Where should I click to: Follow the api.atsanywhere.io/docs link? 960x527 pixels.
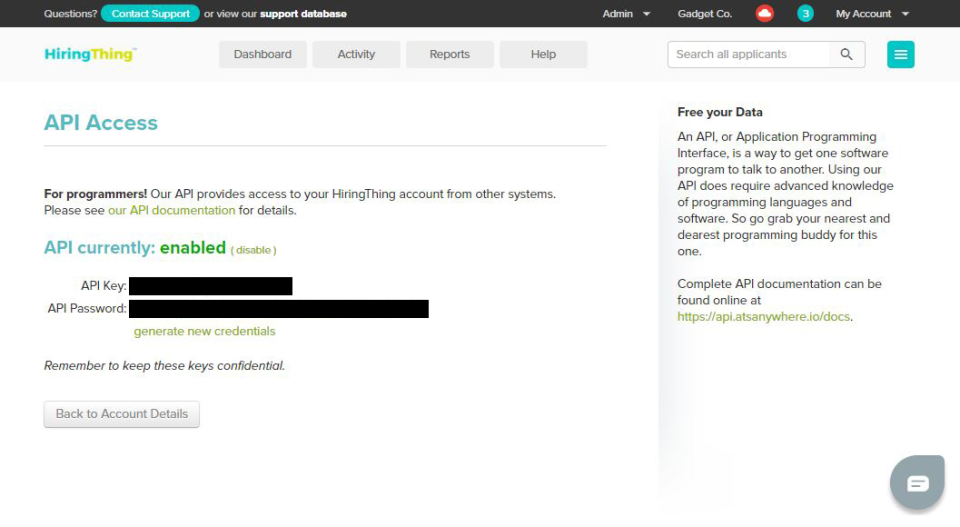pos(764,317)
